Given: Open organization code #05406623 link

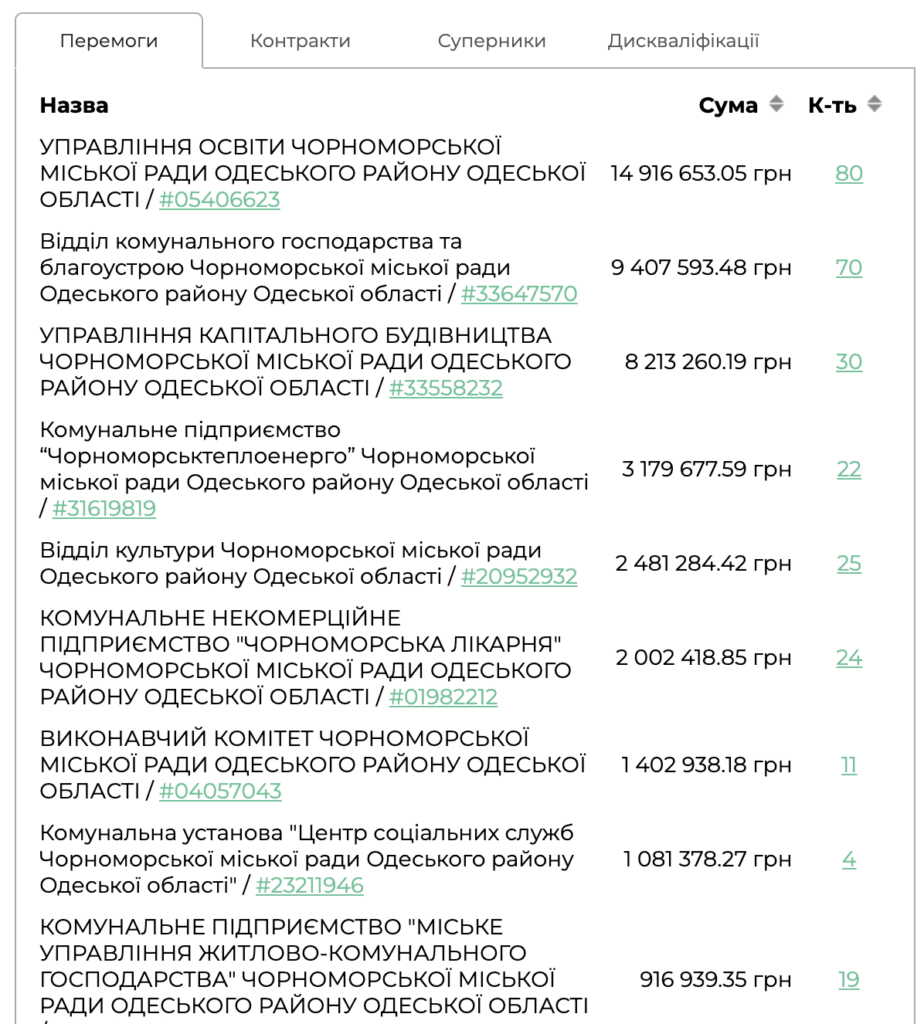Looking at the screenshot, I should 219,200.
